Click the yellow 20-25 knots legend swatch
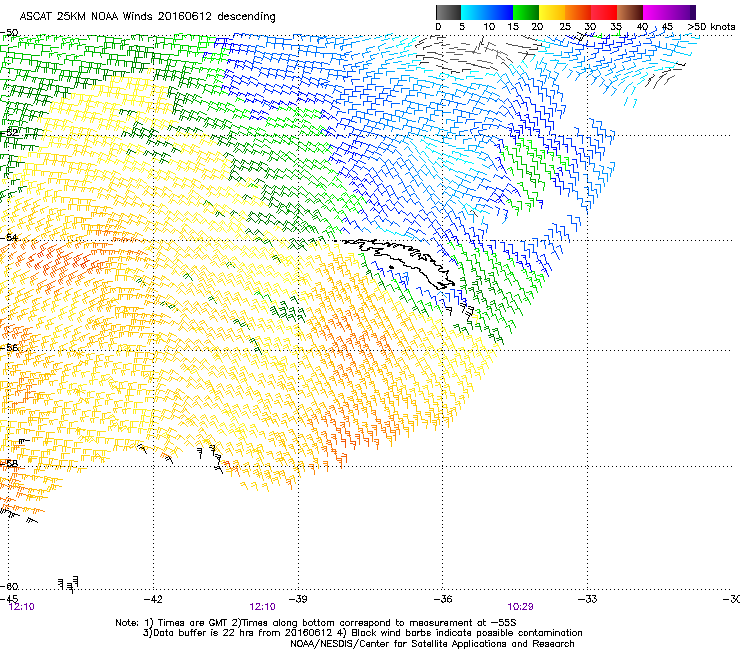740x650 pixels. click(x=552, y=12)
